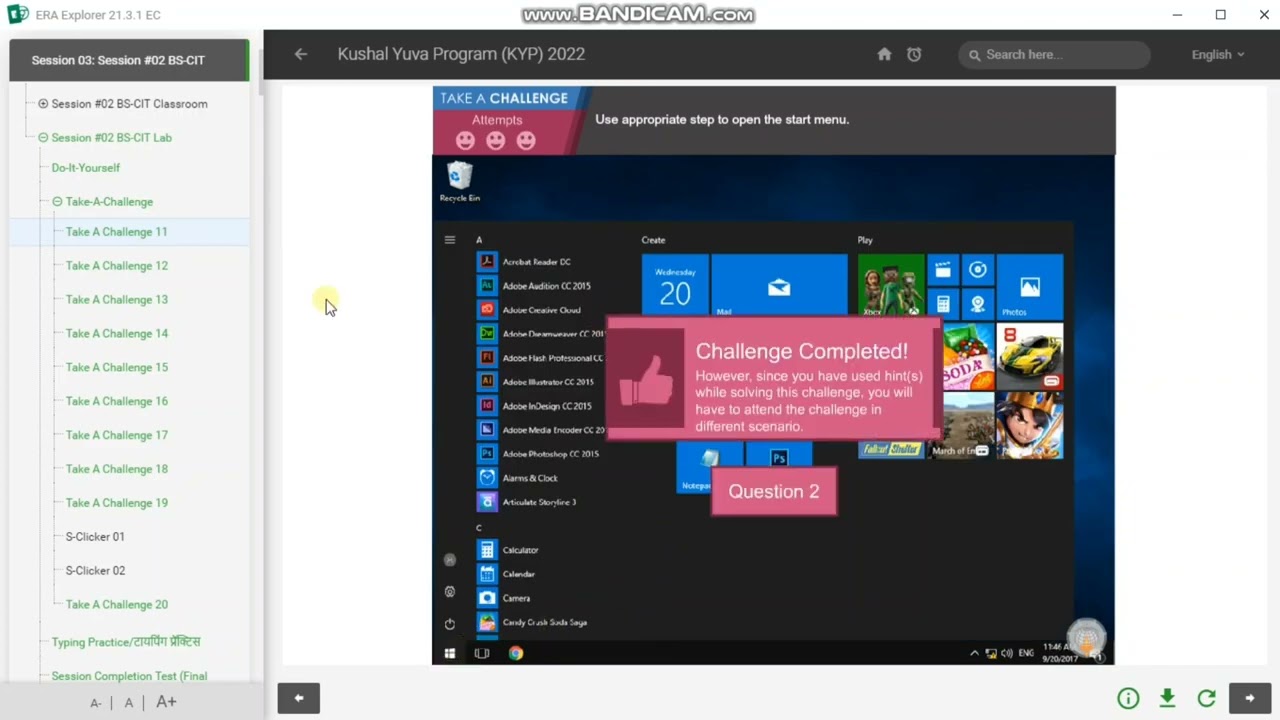Reset font size with middle A button
Viewport: 1280px width, 720px height.
129,703
